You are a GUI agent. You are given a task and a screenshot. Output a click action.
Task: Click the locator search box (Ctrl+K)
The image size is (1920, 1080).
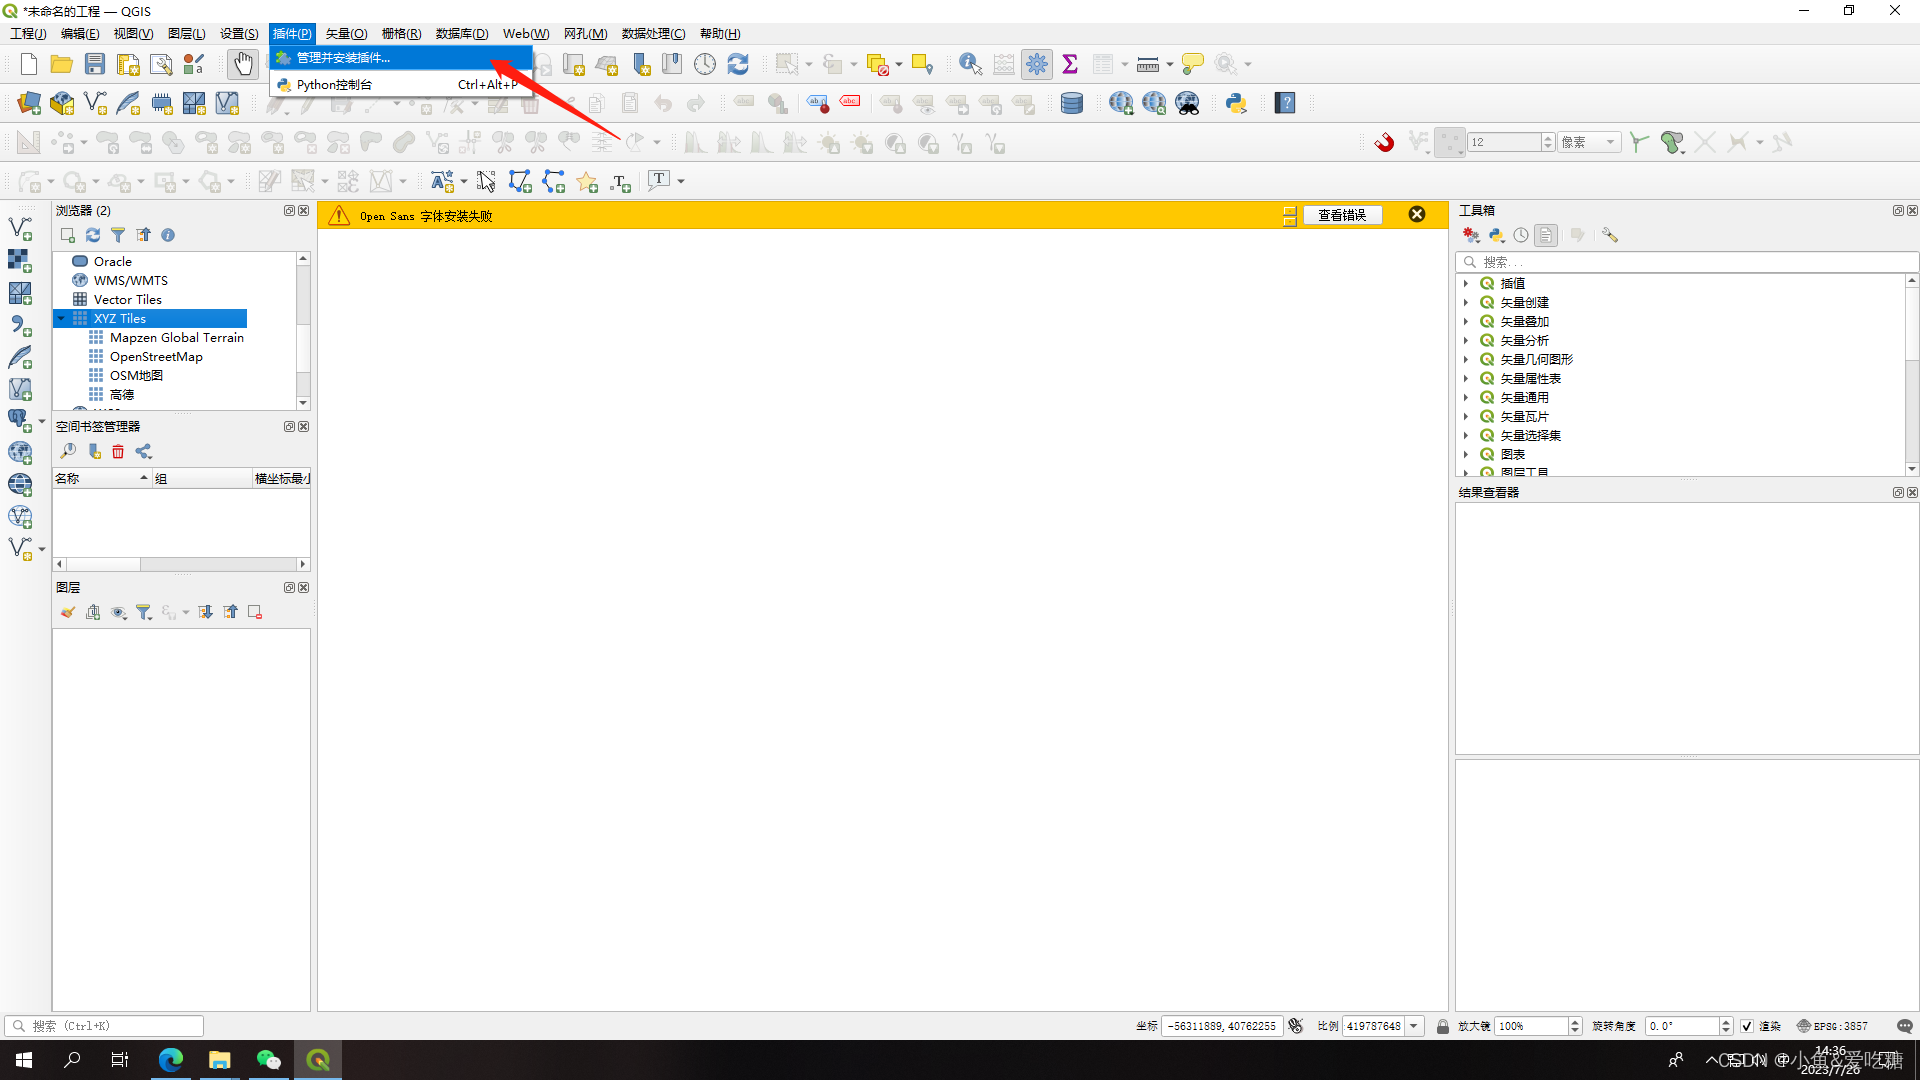(104, 1026)
